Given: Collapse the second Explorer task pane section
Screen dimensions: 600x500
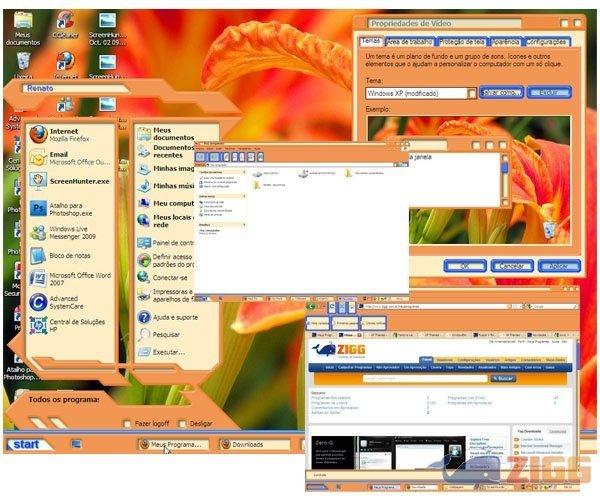Looking at the screenshot, I should tap(244, 196).
